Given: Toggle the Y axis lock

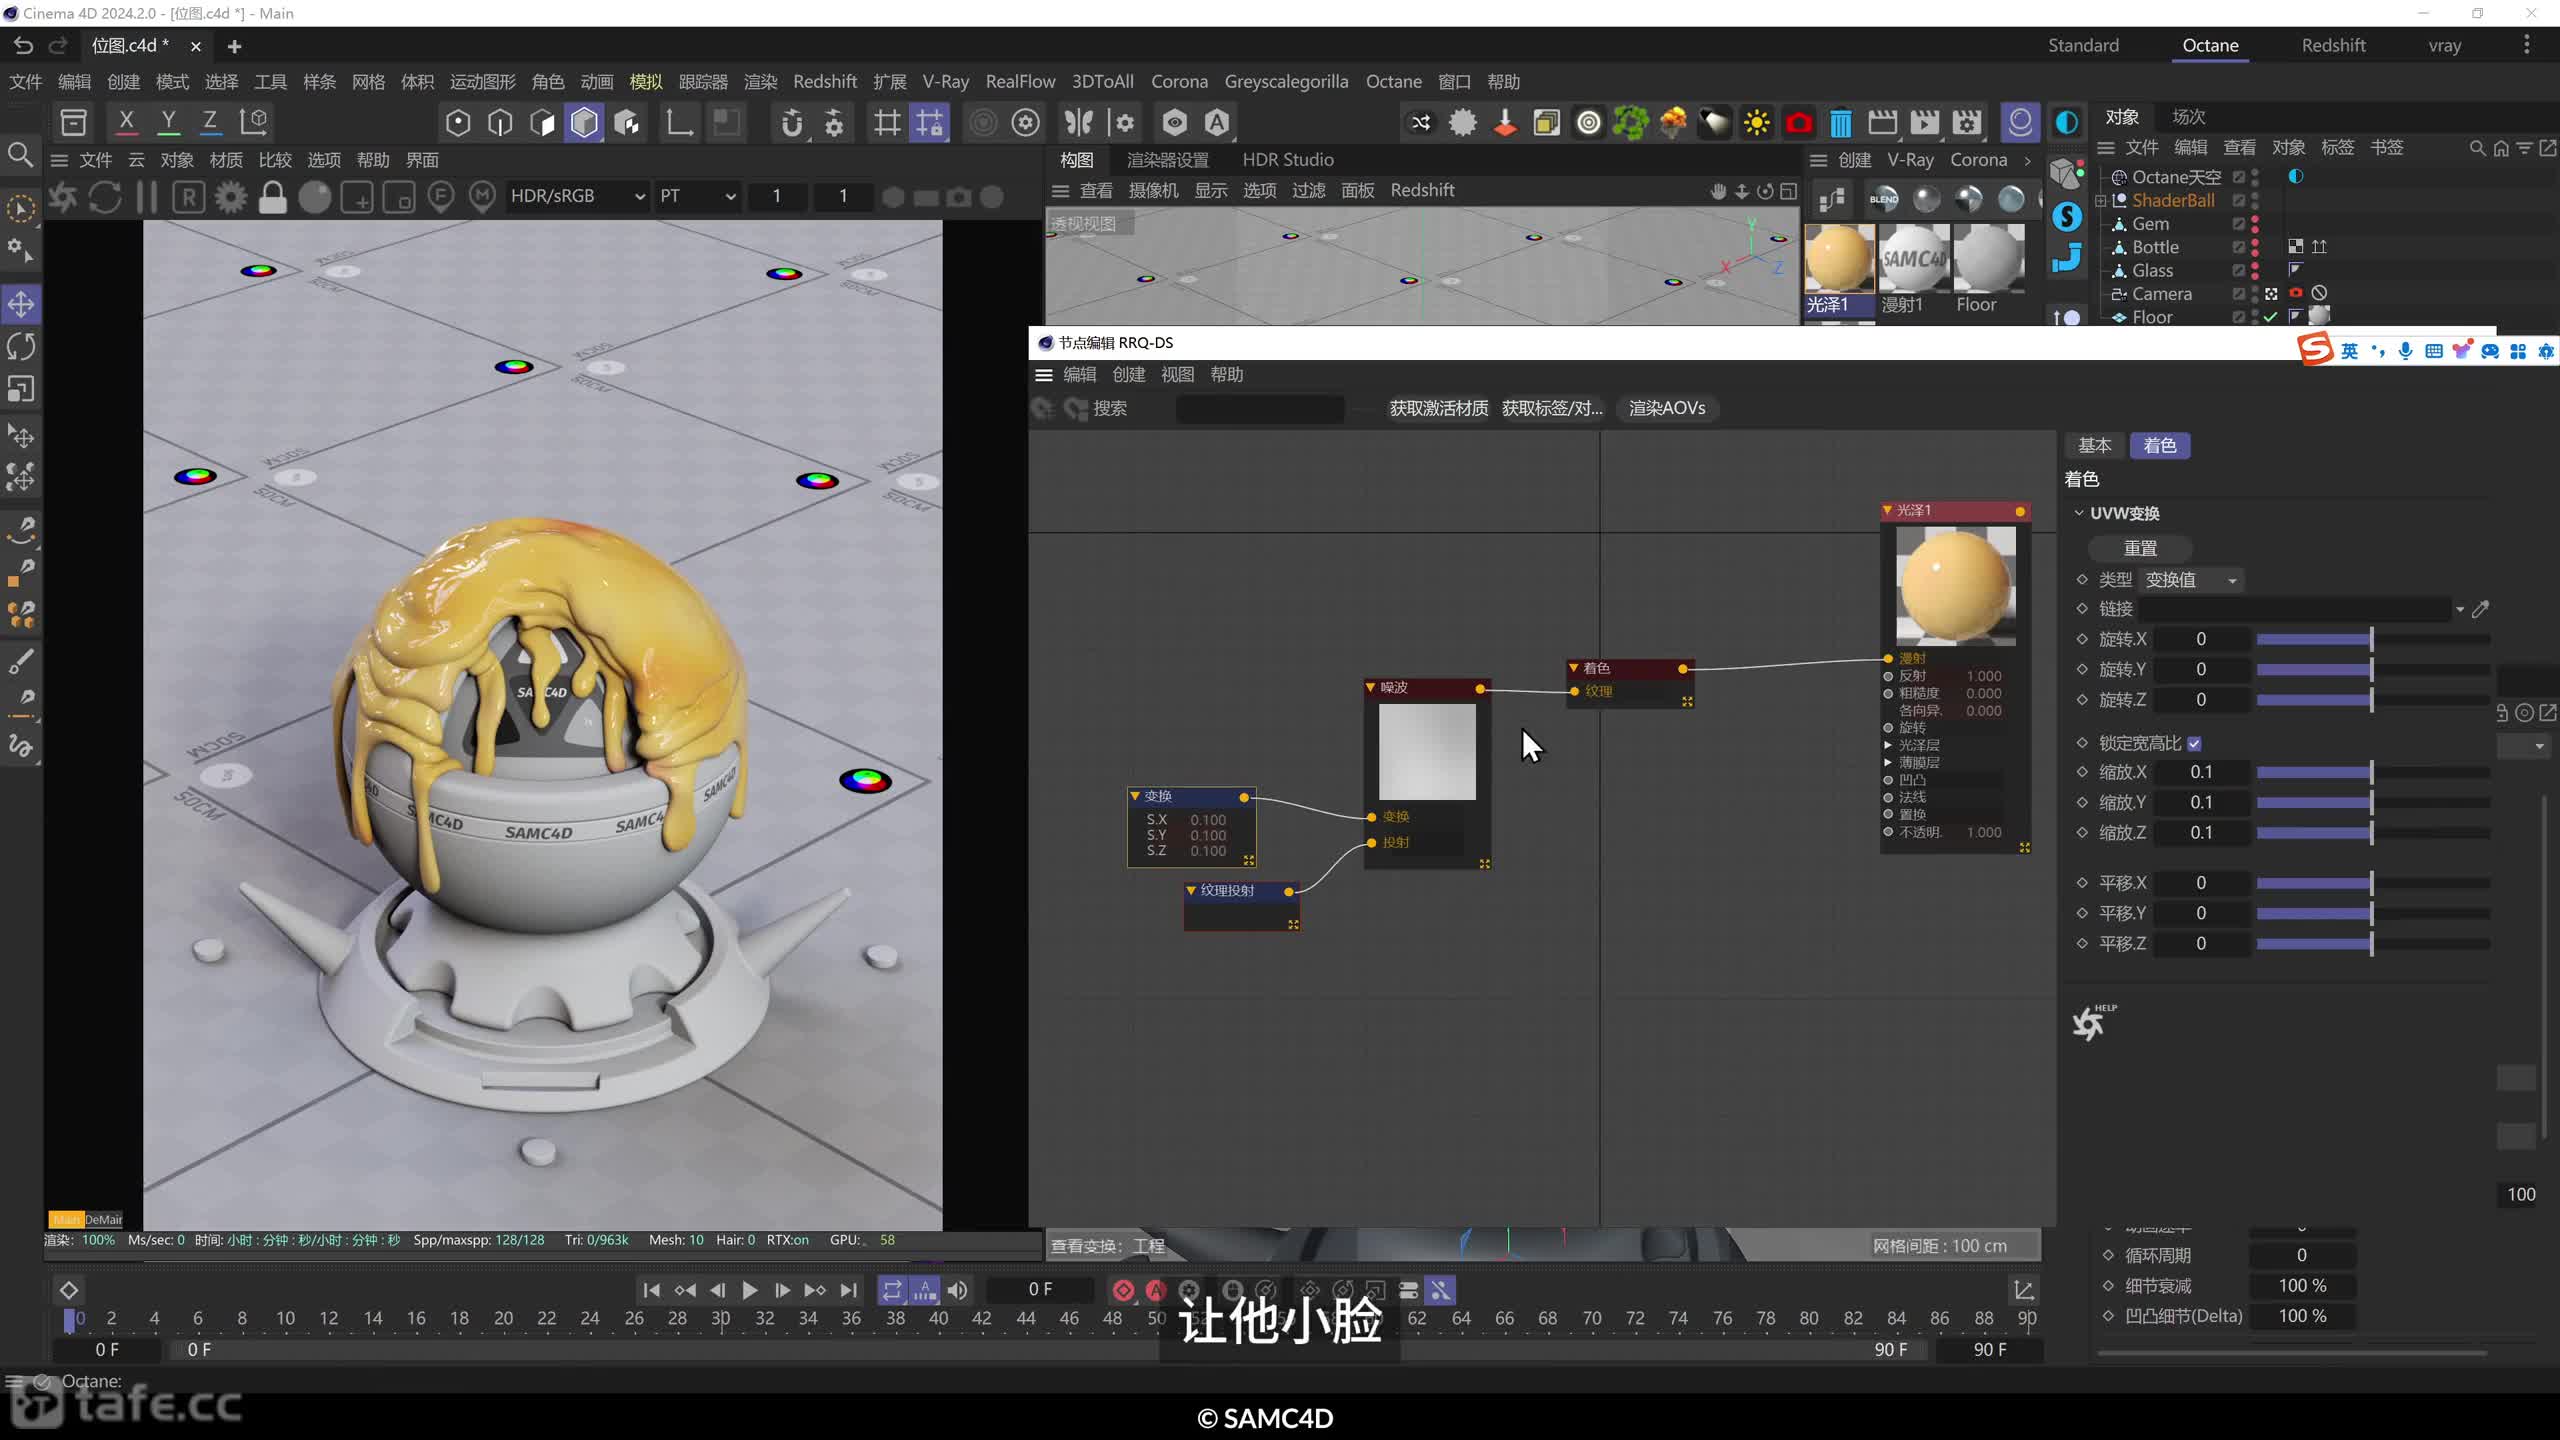Looking at the screenshot, I should (x=168, y=122).
